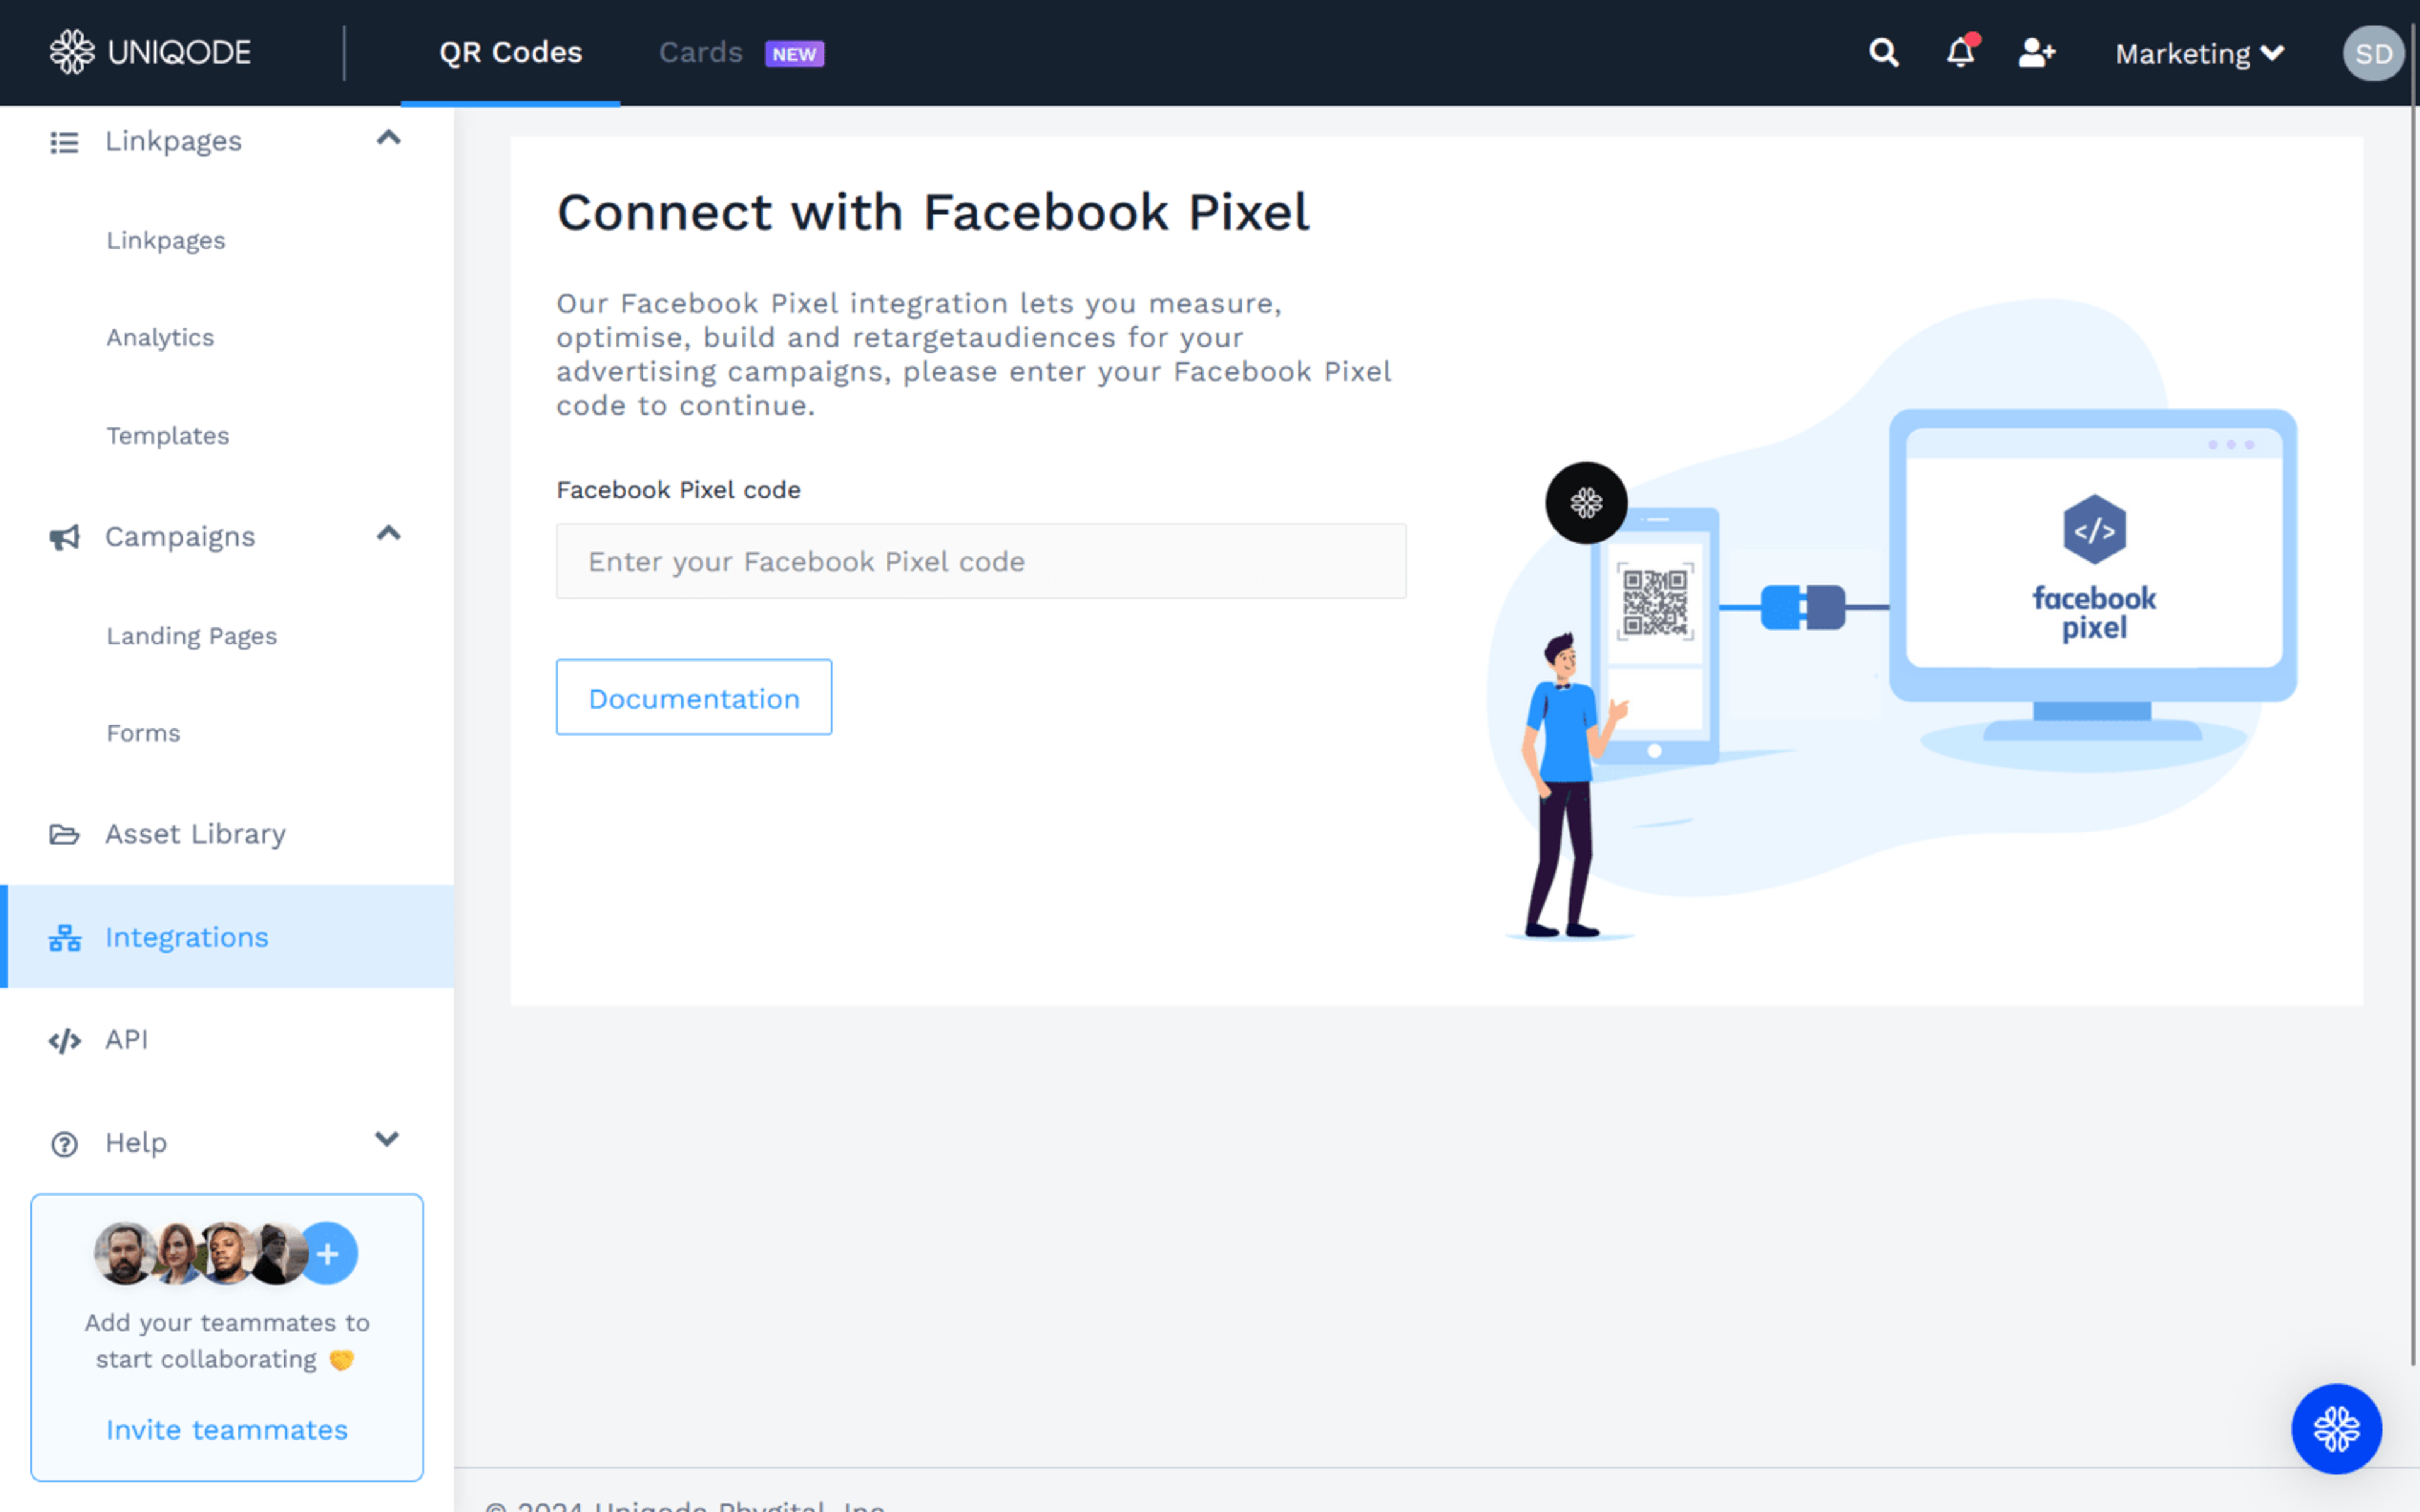The image size is (2420, 1512).
Task: Click the Uniqode logo
Action: coord(151,52)
